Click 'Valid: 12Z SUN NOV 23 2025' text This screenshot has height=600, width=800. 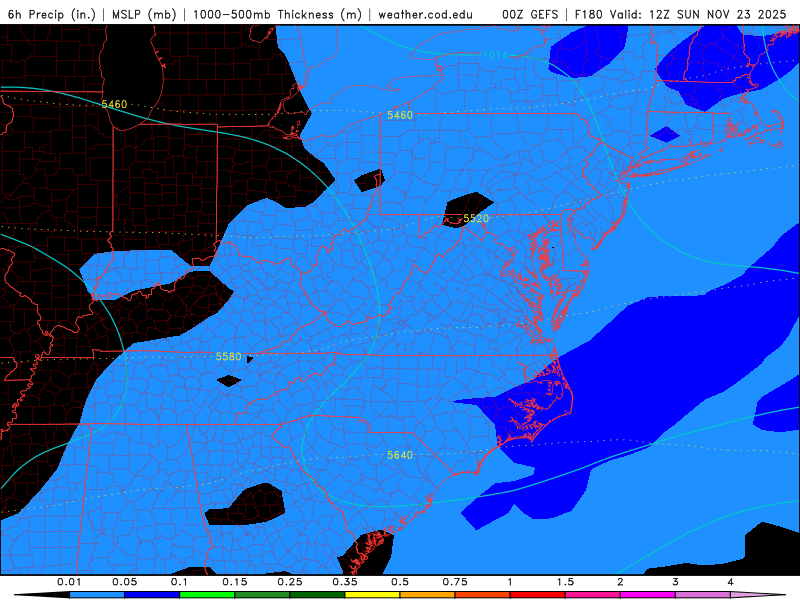point(698,14)
